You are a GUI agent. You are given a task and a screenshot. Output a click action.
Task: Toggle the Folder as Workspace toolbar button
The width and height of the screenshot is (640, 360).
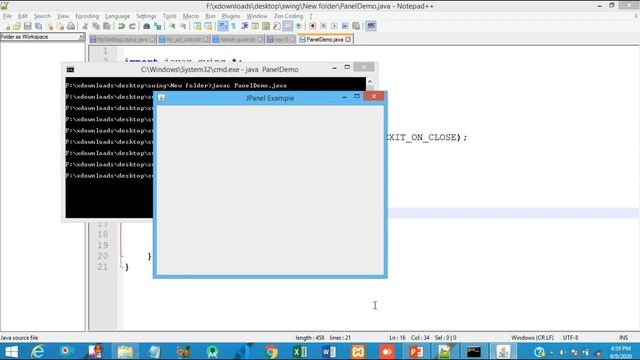[x=288, y=26]
